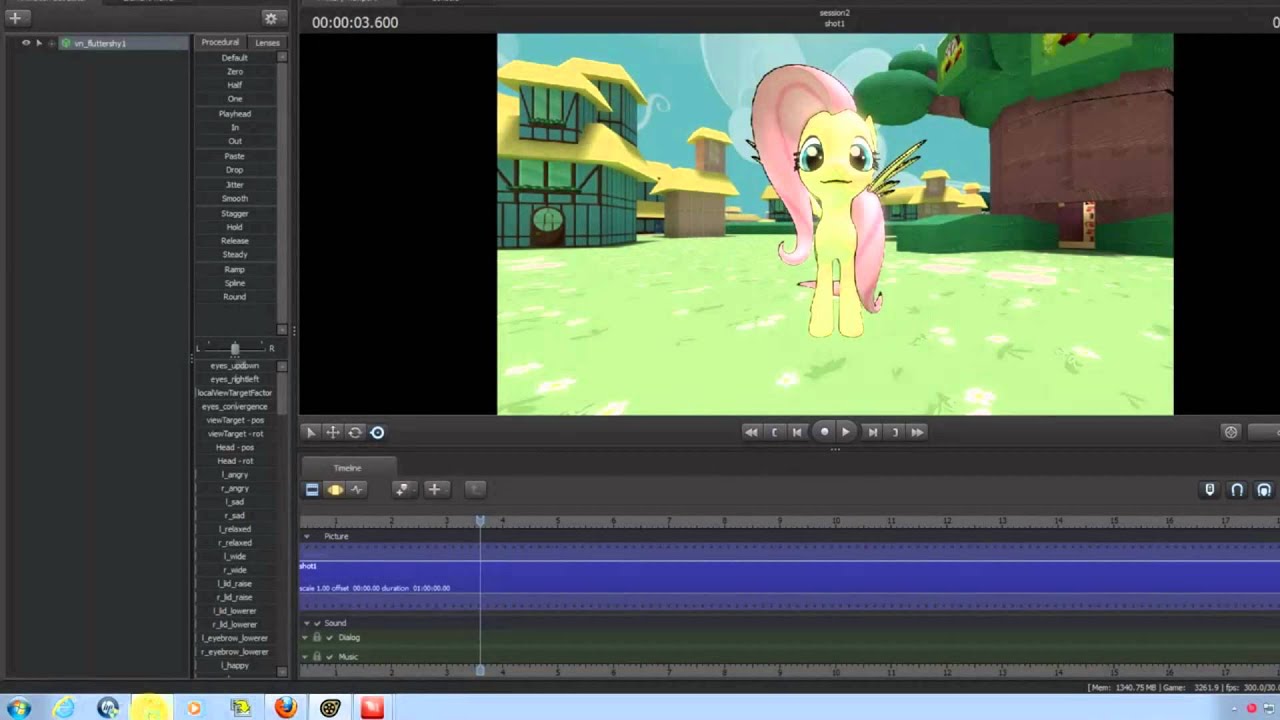The height and width of the screenshot is (720, 1280).
Task: Switch to the Procedural tab
Action: click(x=220, y=42)
